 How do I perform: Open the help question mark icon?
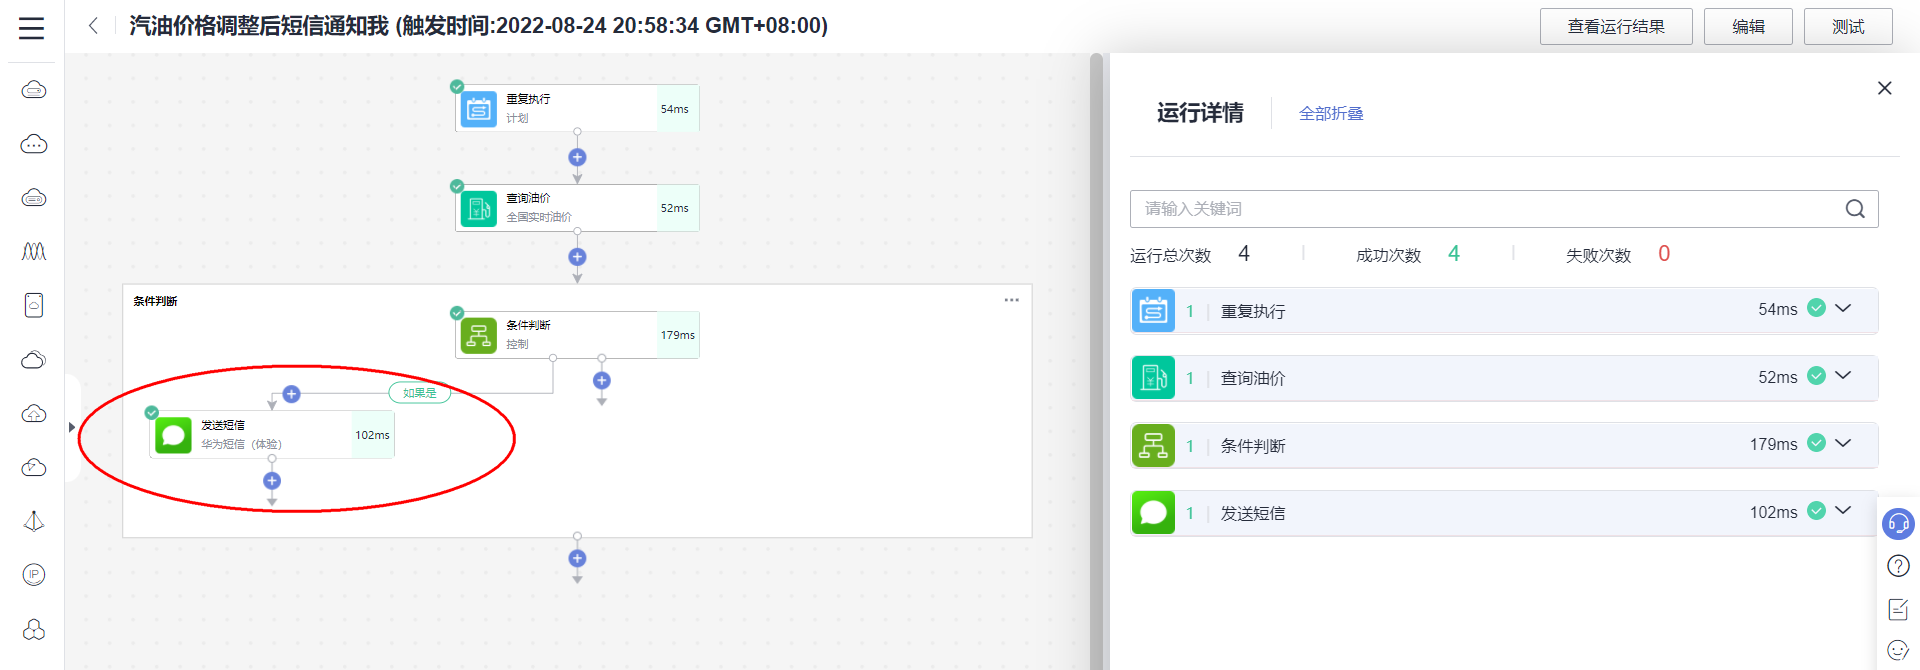1898,566
